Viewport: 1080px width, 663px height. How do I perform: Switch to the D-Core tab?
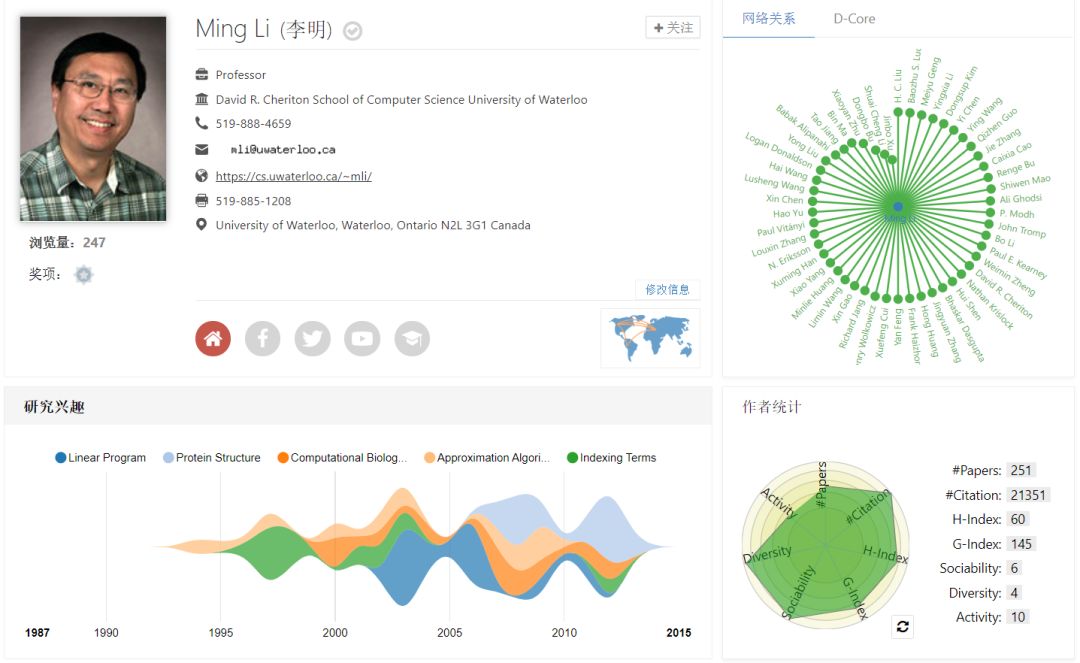pyautogui.click(x=854, y=19)
